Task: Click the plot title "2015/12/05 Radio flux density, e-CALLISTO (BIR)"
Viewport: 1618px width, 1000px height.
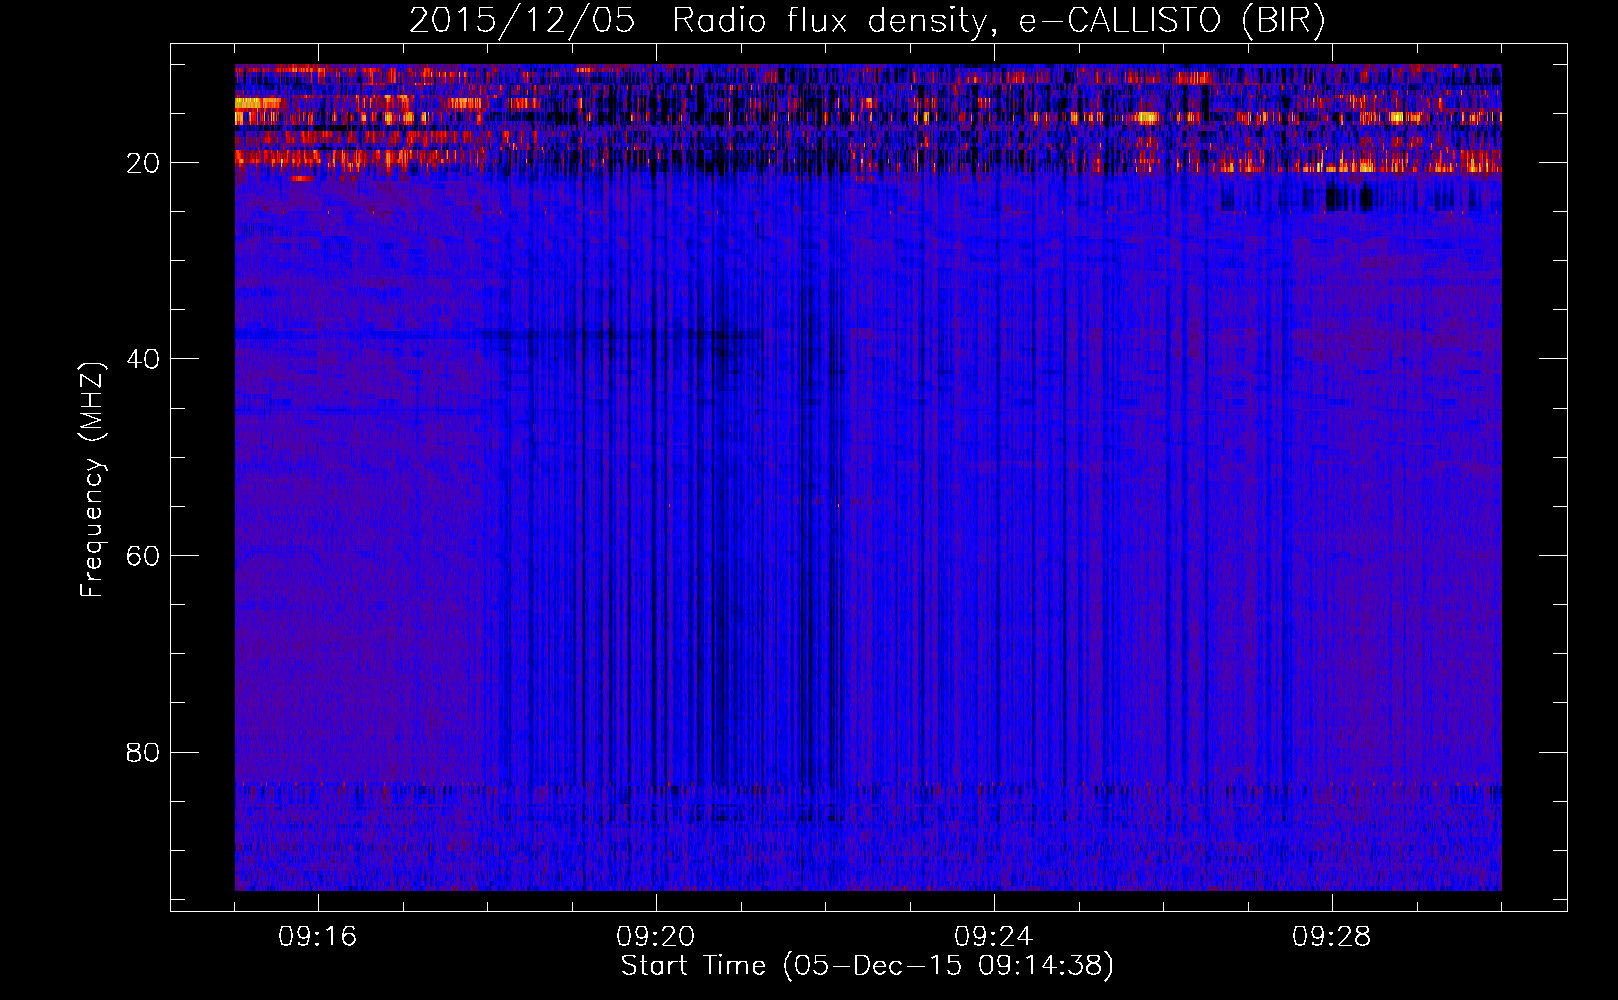Action: (867, 21)
